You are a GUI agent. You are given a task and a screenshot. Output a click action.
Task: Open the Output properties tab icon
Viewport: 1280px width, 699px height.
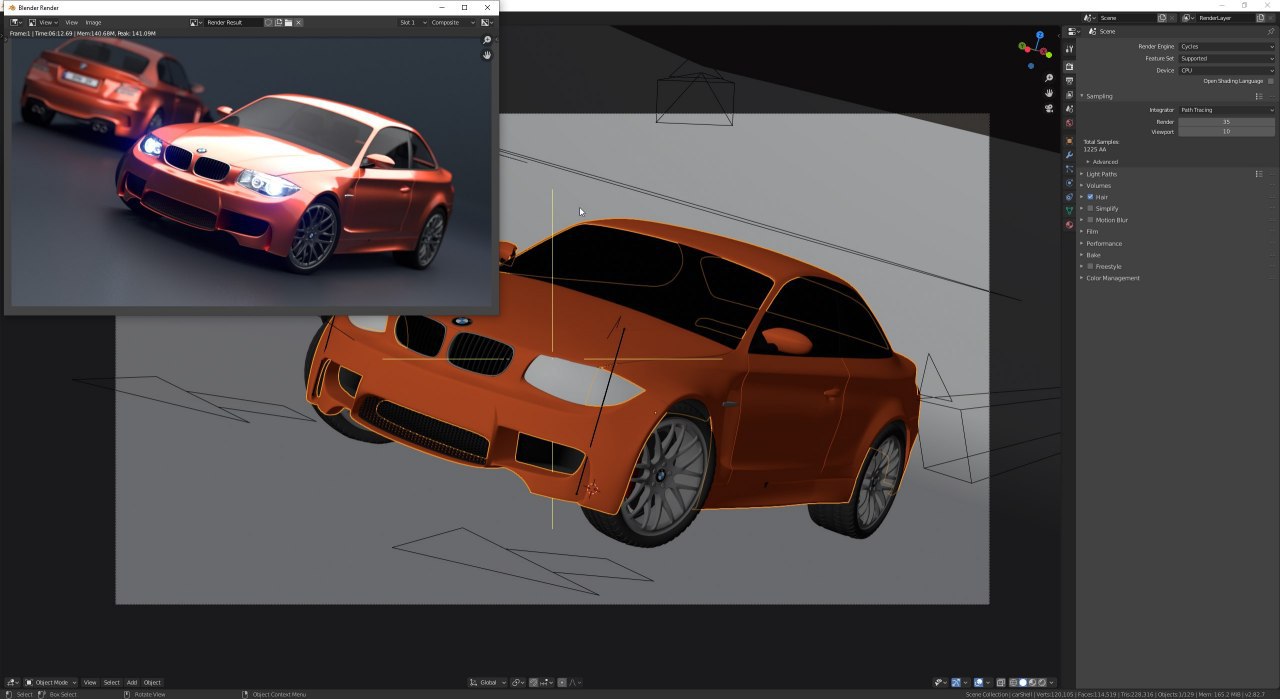[x=1069, y=80]
